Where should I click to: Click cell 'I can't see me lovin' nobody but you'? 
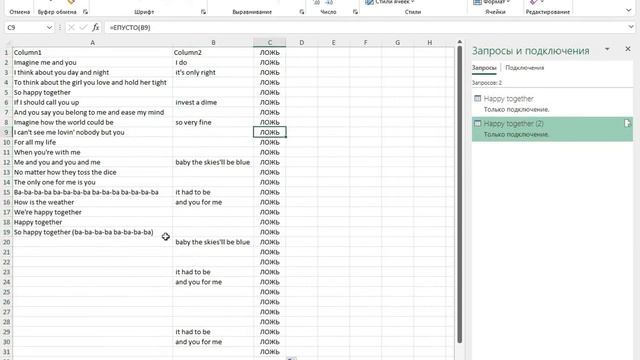point(93,132)
